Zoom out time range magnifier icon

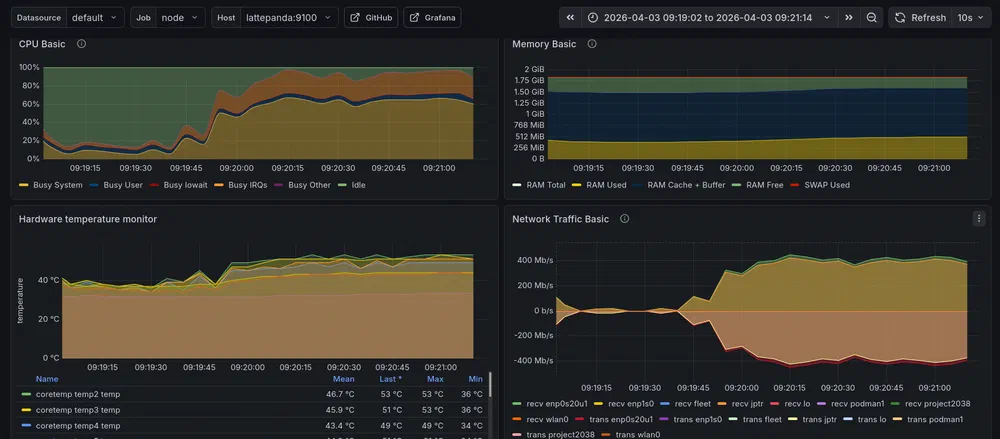pyautogui.click(x=871, y=18)
